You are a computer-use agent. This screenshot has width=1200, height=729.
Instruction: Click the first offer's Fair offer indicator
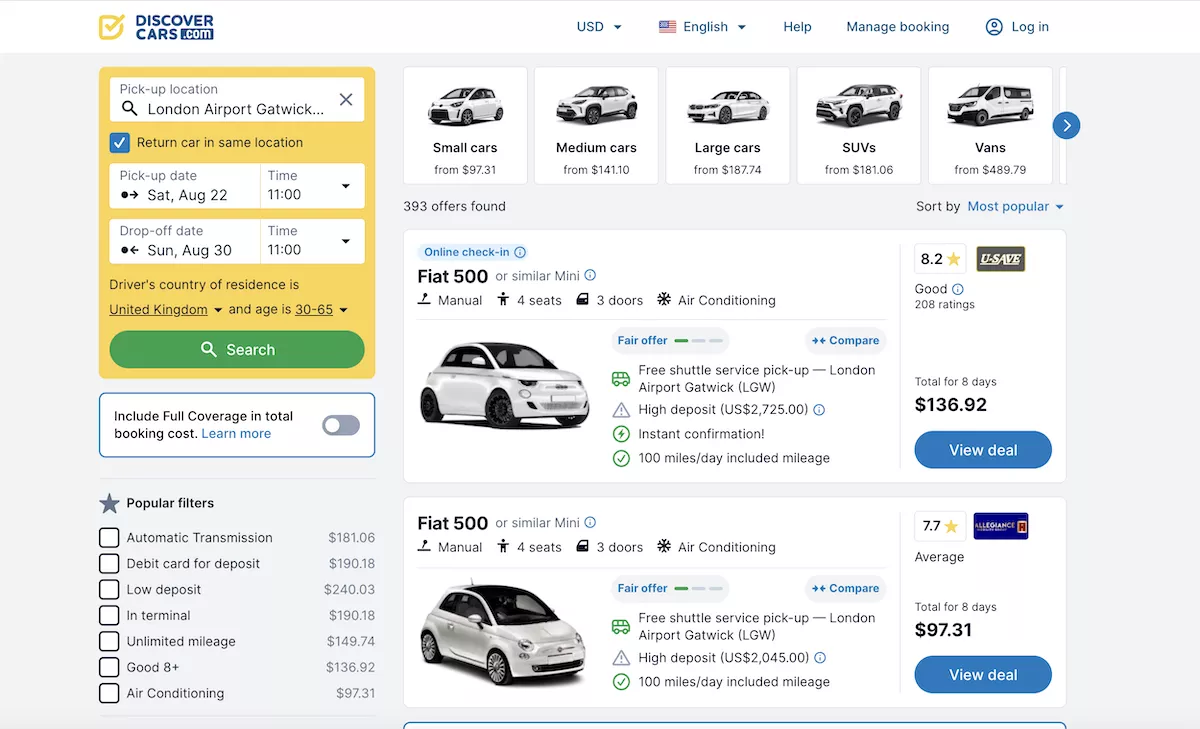[670, 341]
